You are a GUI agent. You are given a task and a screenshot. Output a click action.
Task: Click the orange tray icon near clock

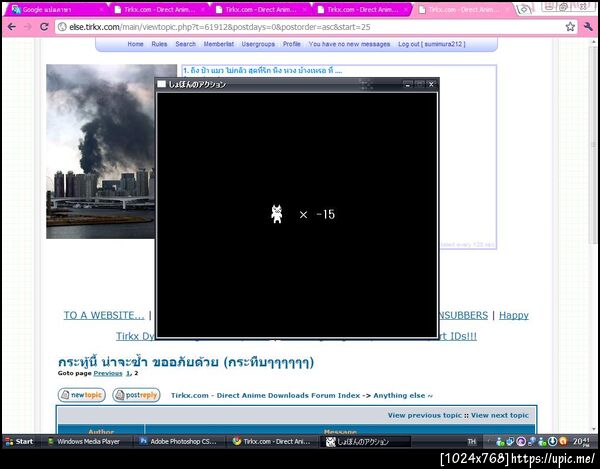pos(563,441)
